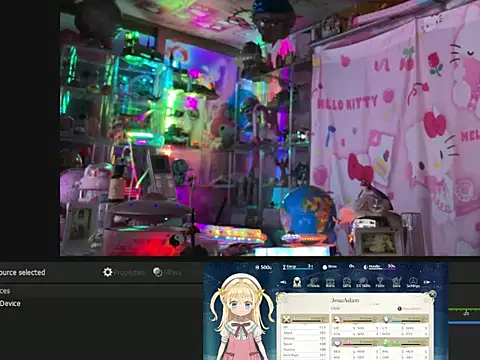Close the JesuAdam status panel

(432, 294)
